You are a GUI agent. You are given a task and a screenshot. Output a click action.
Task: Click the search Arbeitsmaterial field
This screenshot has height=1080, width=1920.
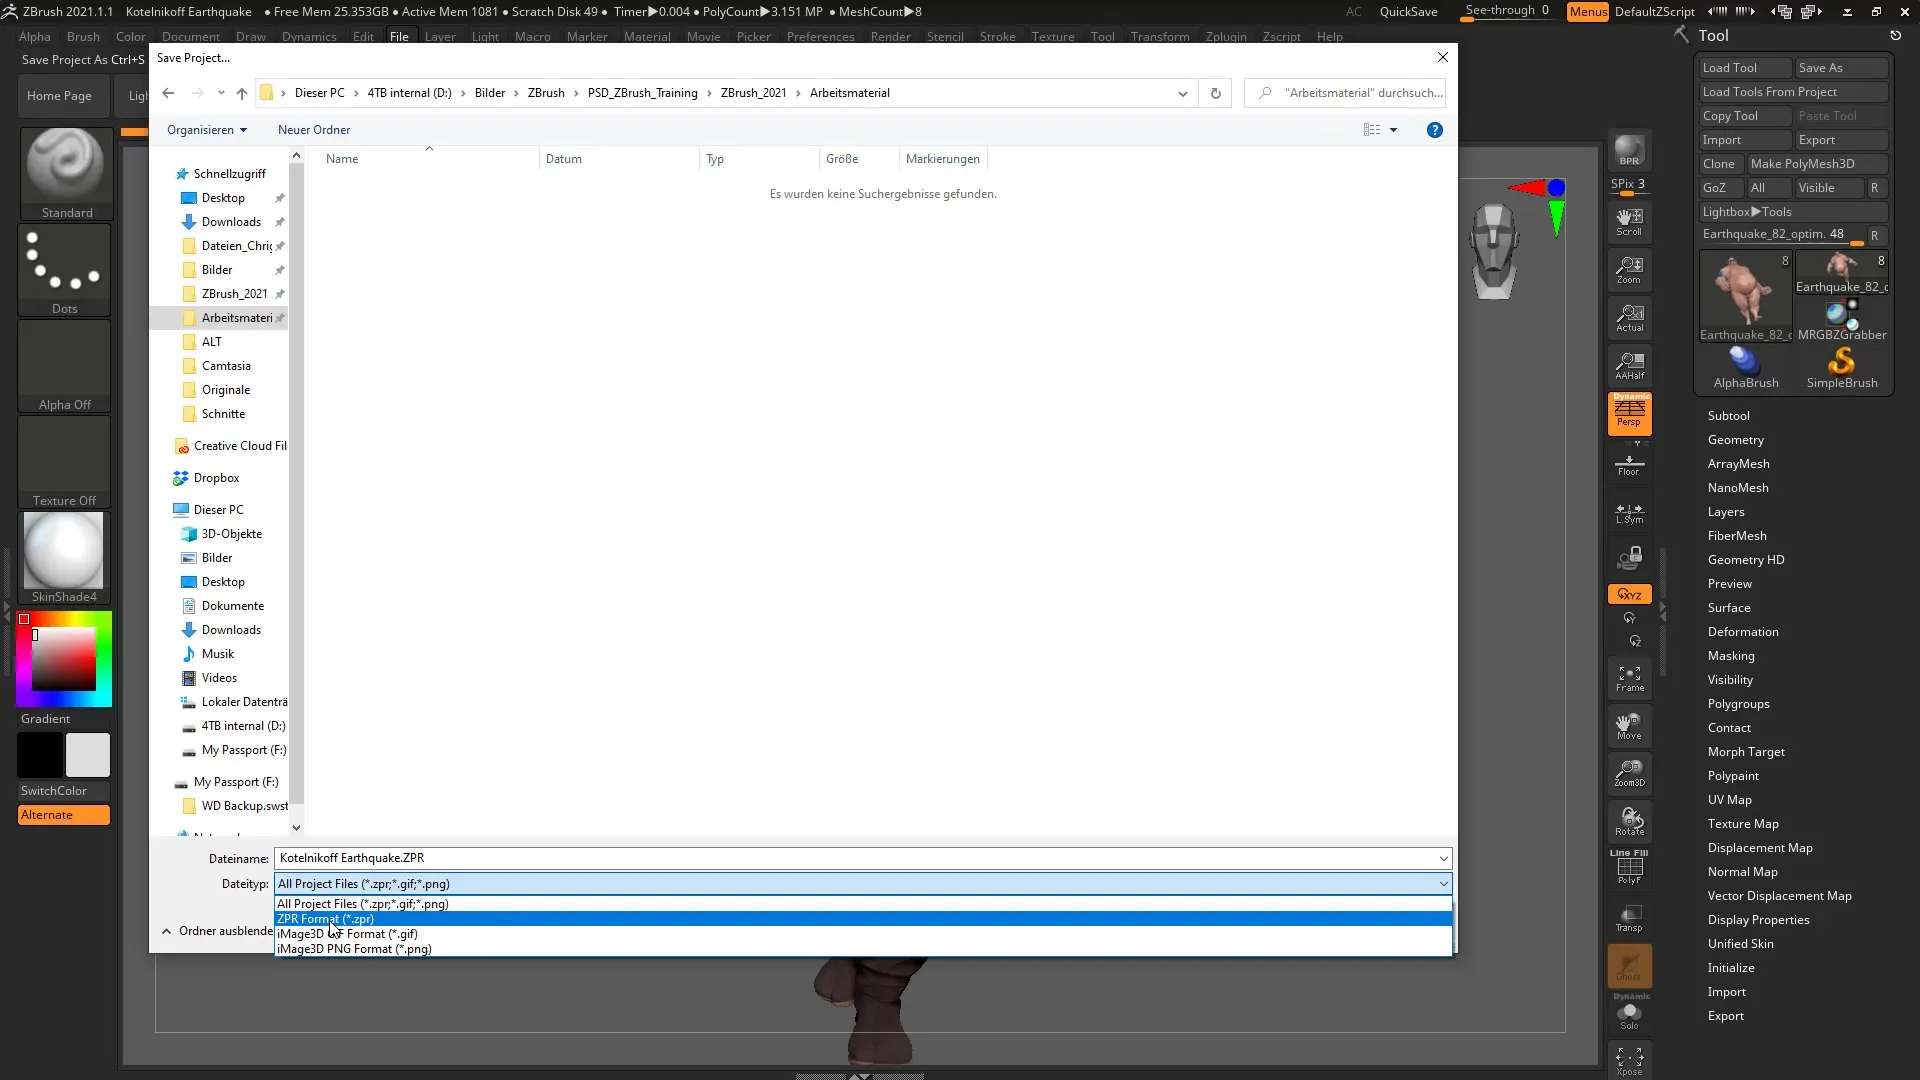click(1345, 93)
